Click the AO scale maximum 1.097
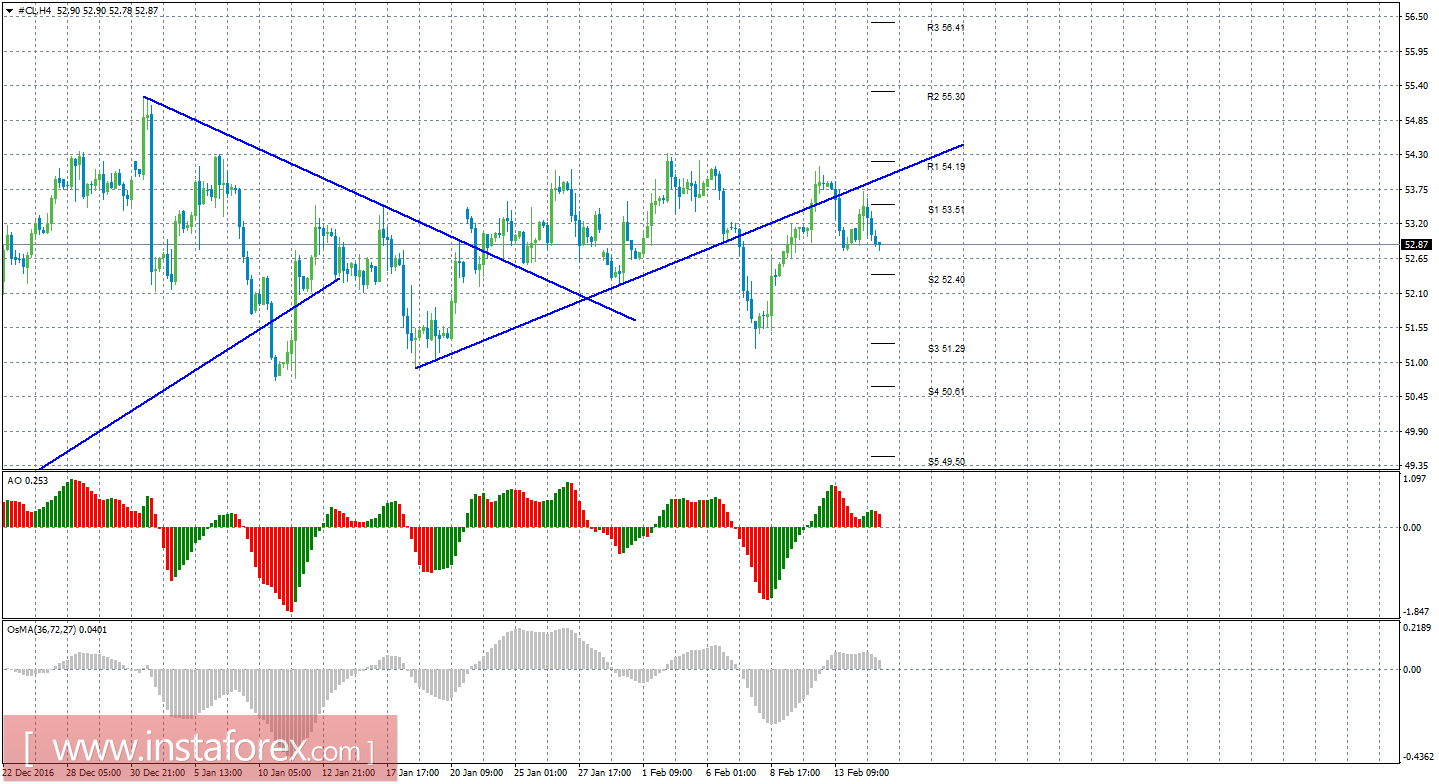 (x=1415, y=479)
